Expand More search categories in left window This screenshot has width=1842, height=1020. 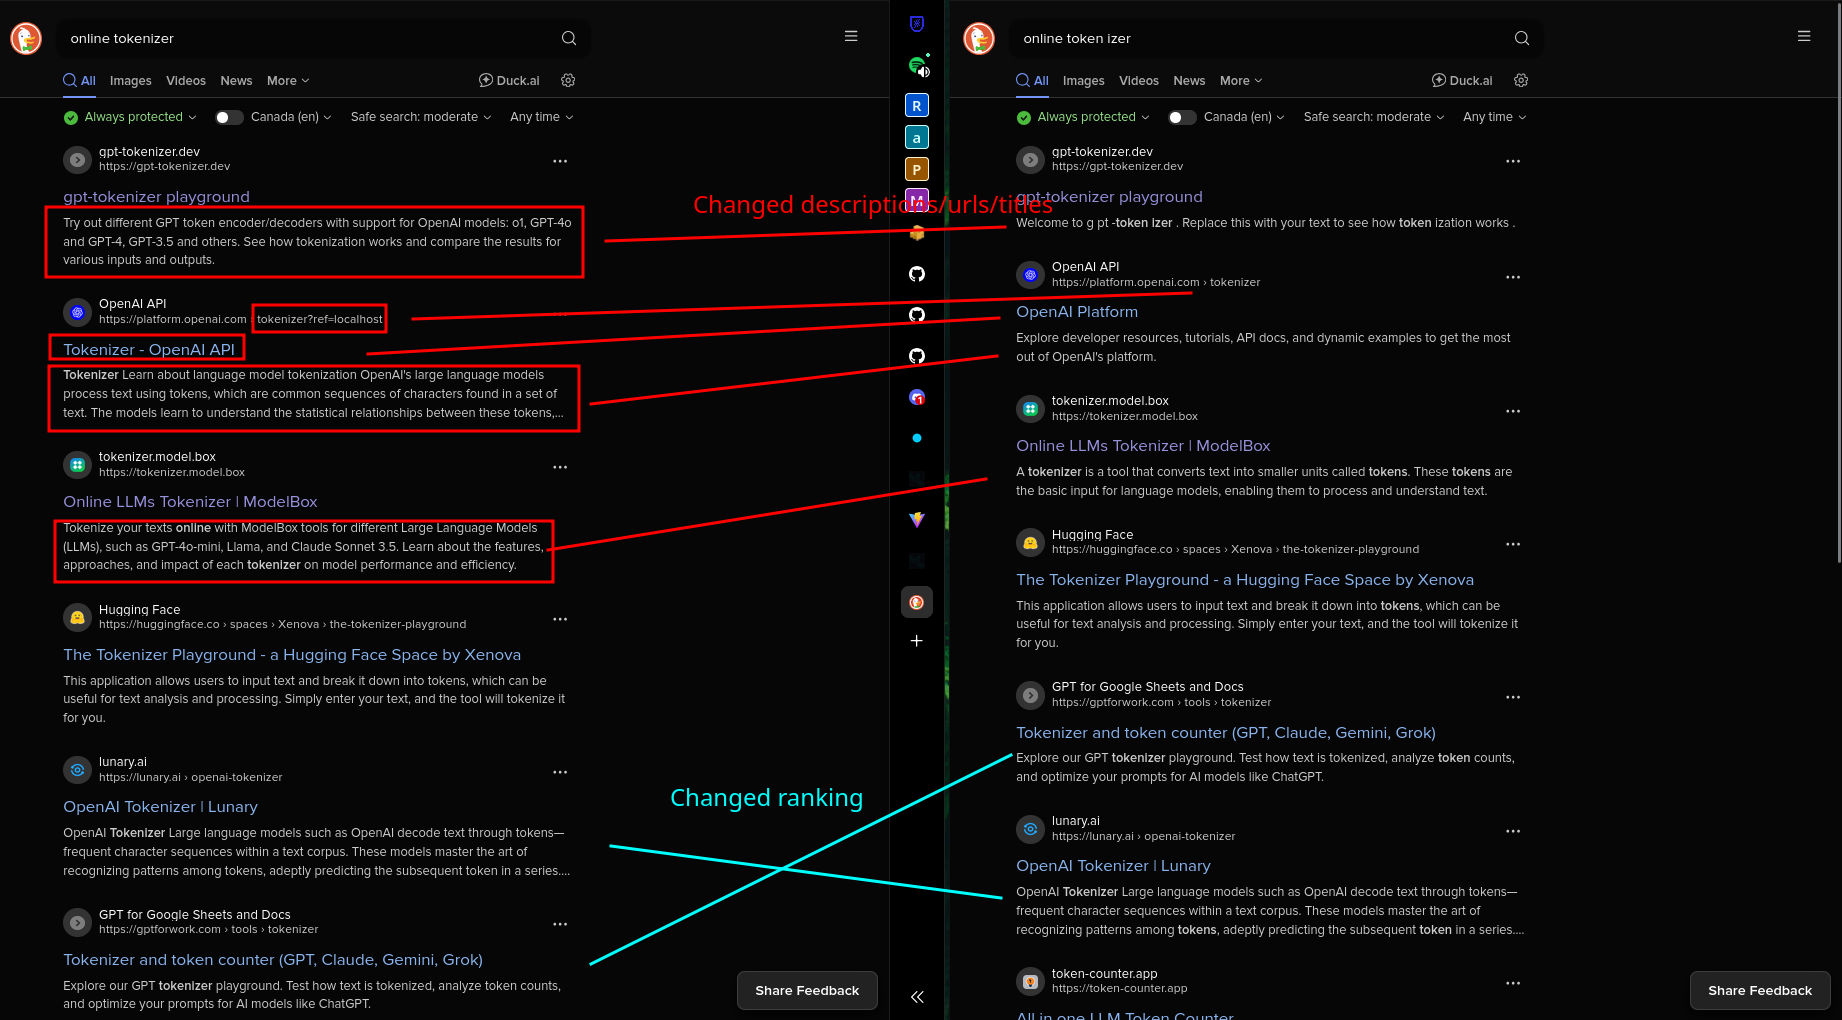(x=288, y=81)
